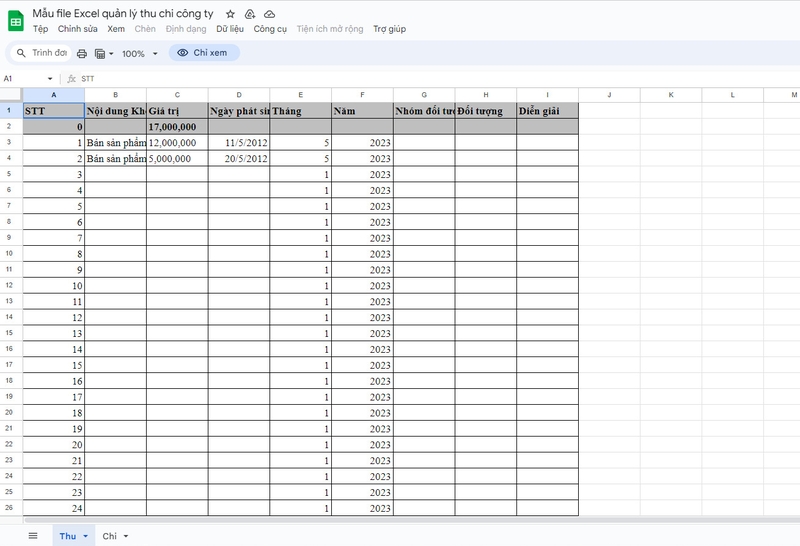Click the 11/5/2012 date cell
This screenshot has width=800, height=546.
239,143
